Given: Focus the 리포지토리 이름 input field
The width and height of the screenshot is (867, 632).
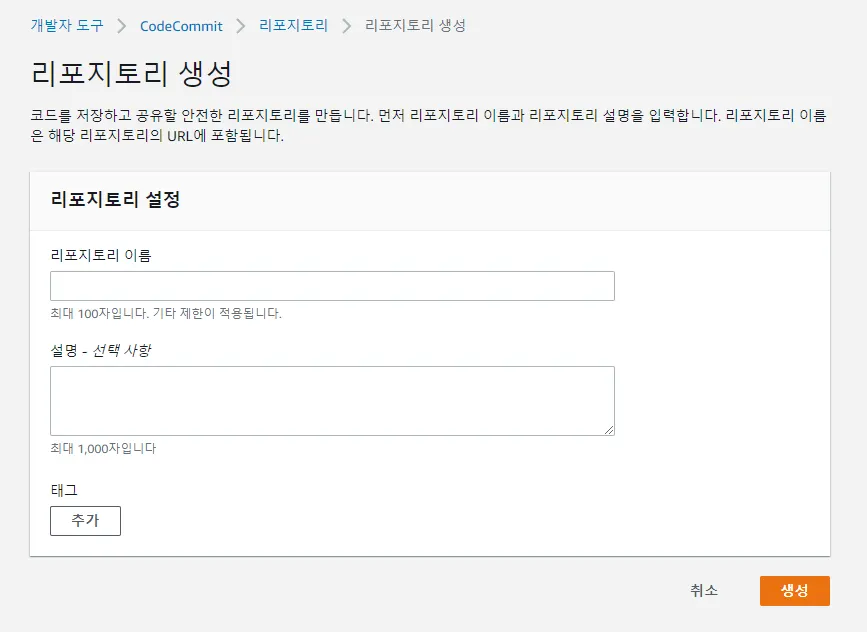Looking at the screenshot, I should pos(332,286).
